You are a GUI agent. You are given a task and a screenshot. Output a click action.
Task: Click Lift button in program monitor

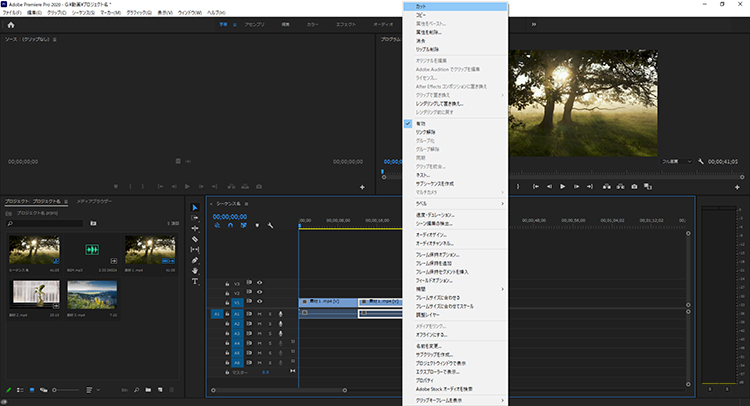pos(607,187)
